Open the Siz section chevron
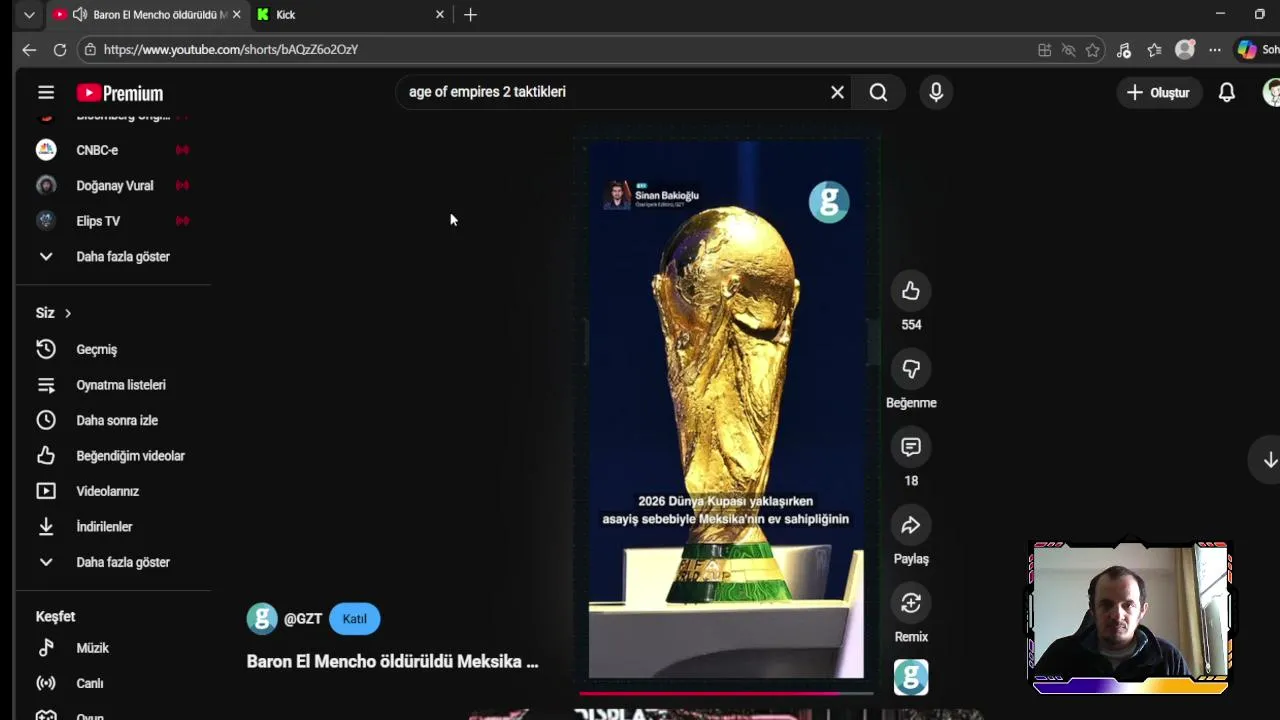 tap(68, 313)
